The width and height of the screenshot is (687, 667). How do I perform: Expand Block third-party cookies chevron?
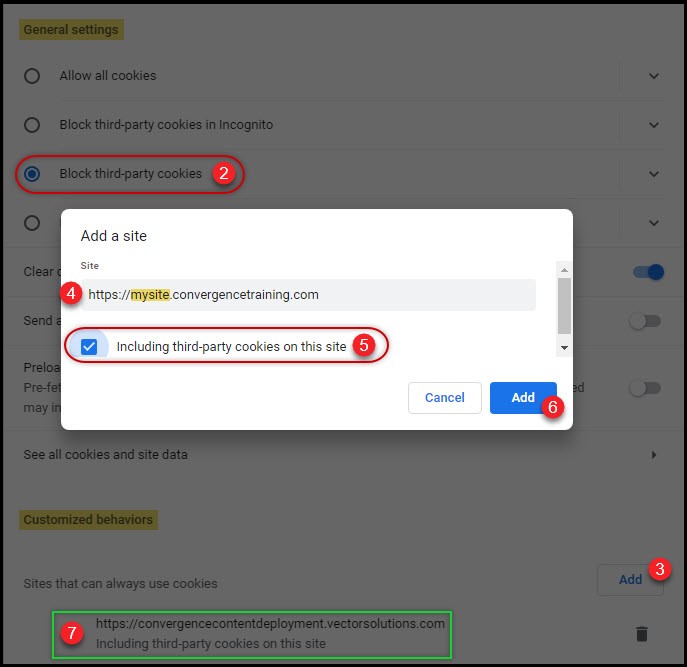point(654,174)
